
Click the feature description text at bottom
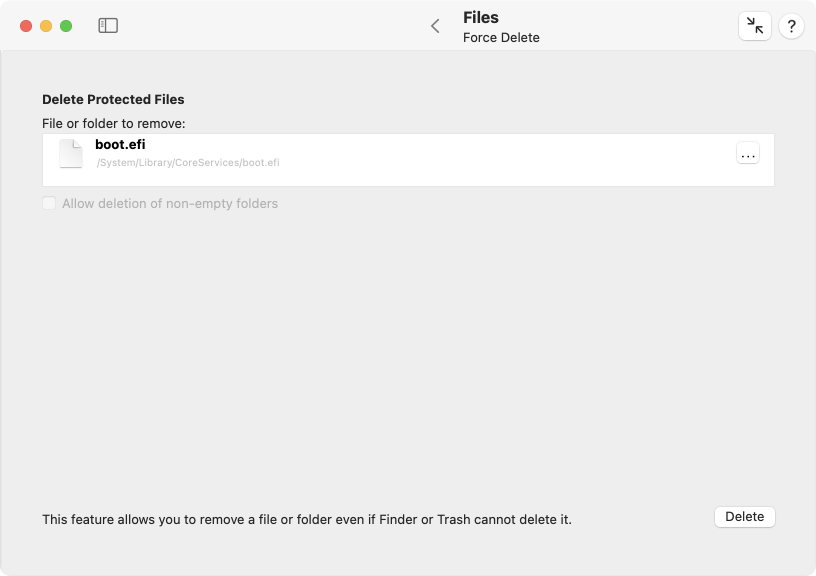307,519
